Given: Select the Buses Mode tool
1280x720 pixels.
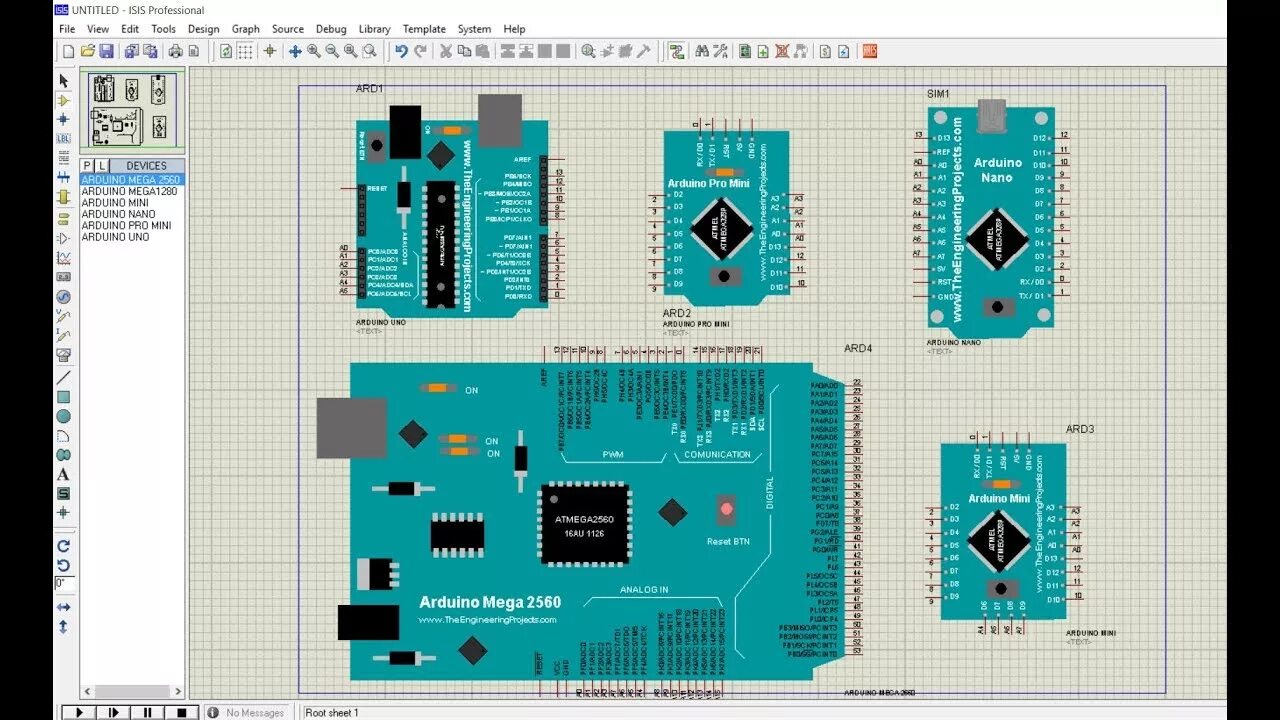Looking at the screenshot, I should [x=64, y=177].
